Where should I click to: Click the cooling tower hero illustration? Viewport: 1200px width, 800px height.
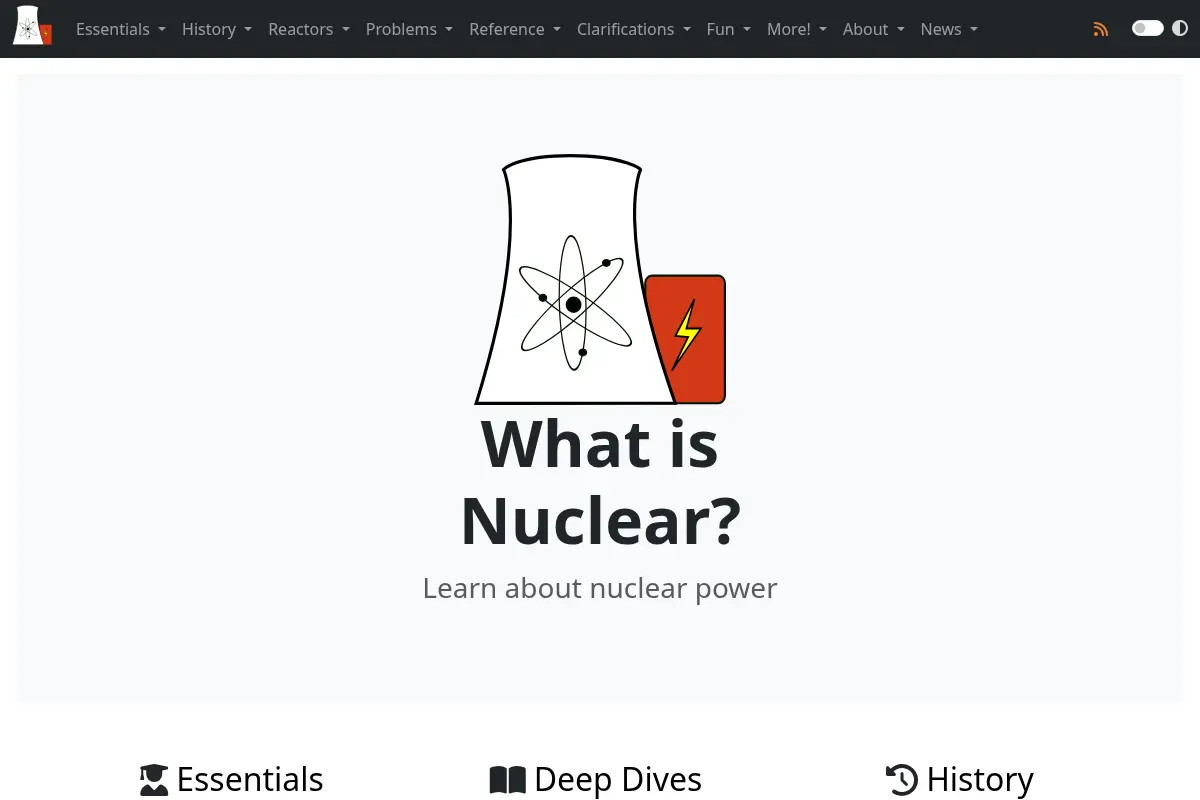(600, 280)
